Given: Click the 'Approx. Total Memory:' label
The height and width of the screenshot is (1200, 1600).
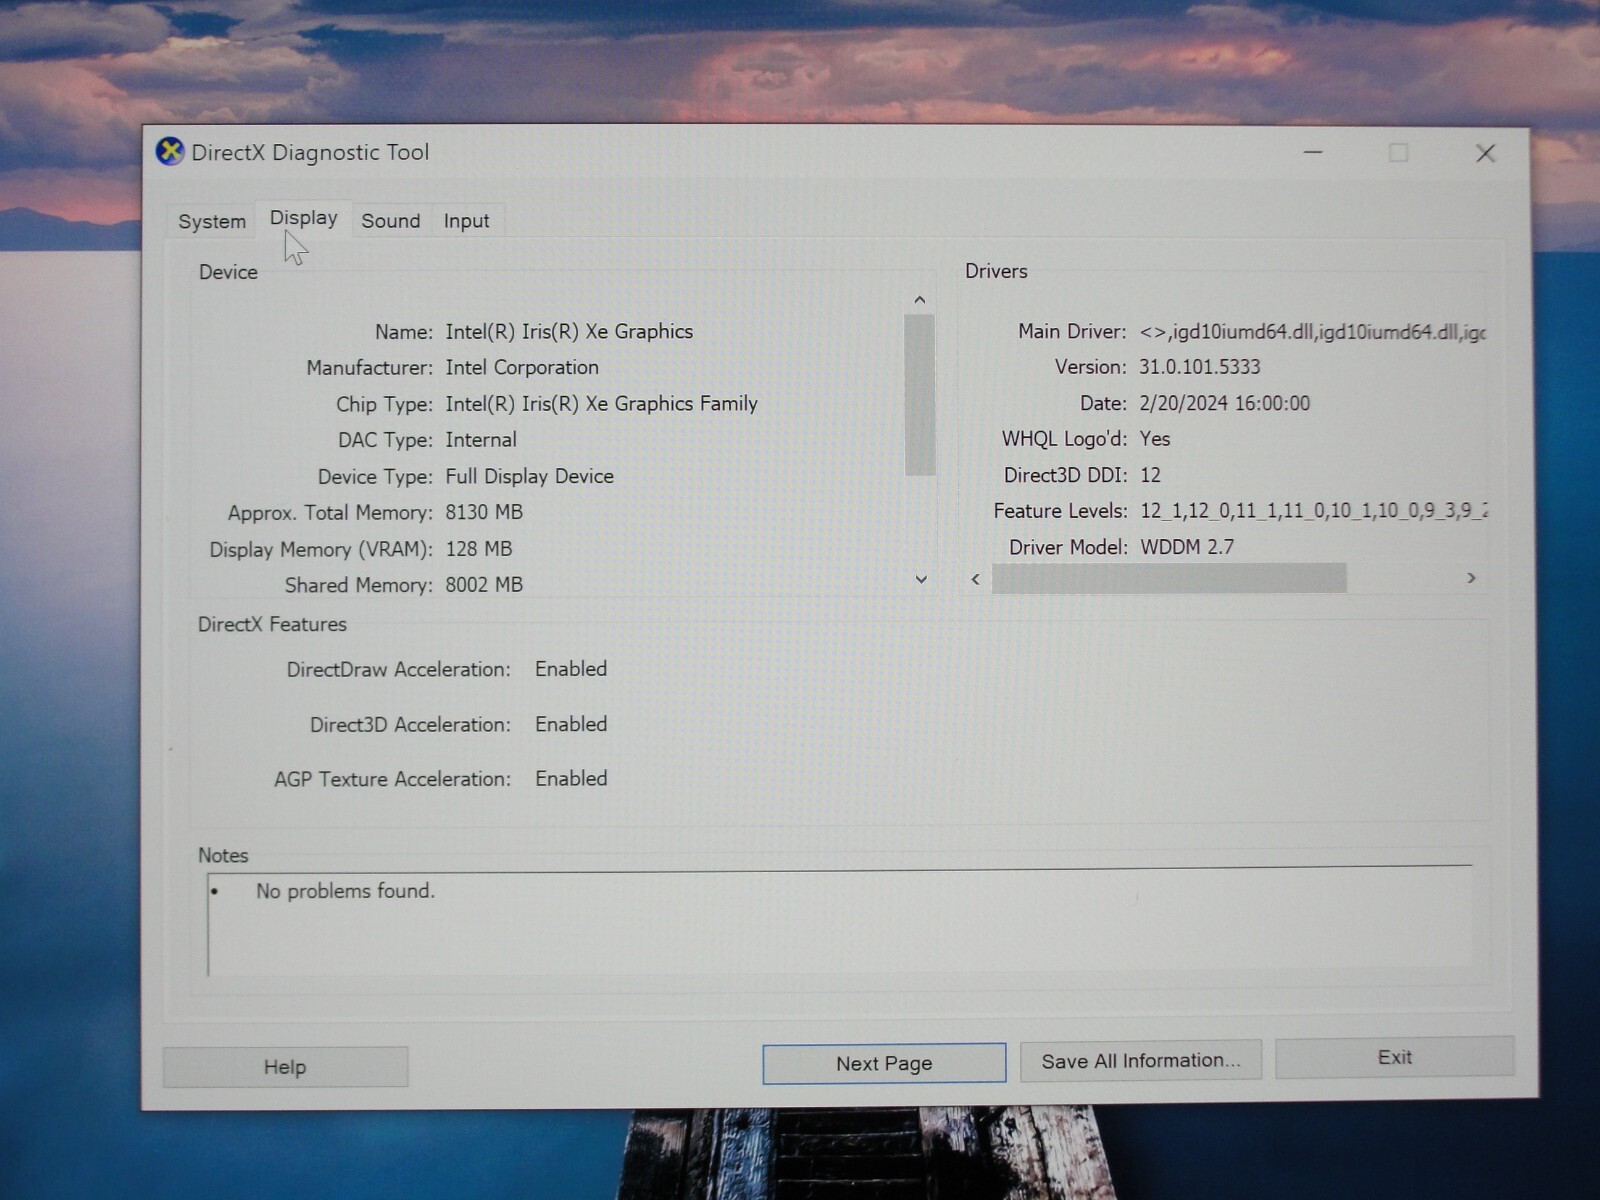Looking at the screenshot, I should point(330,513).
